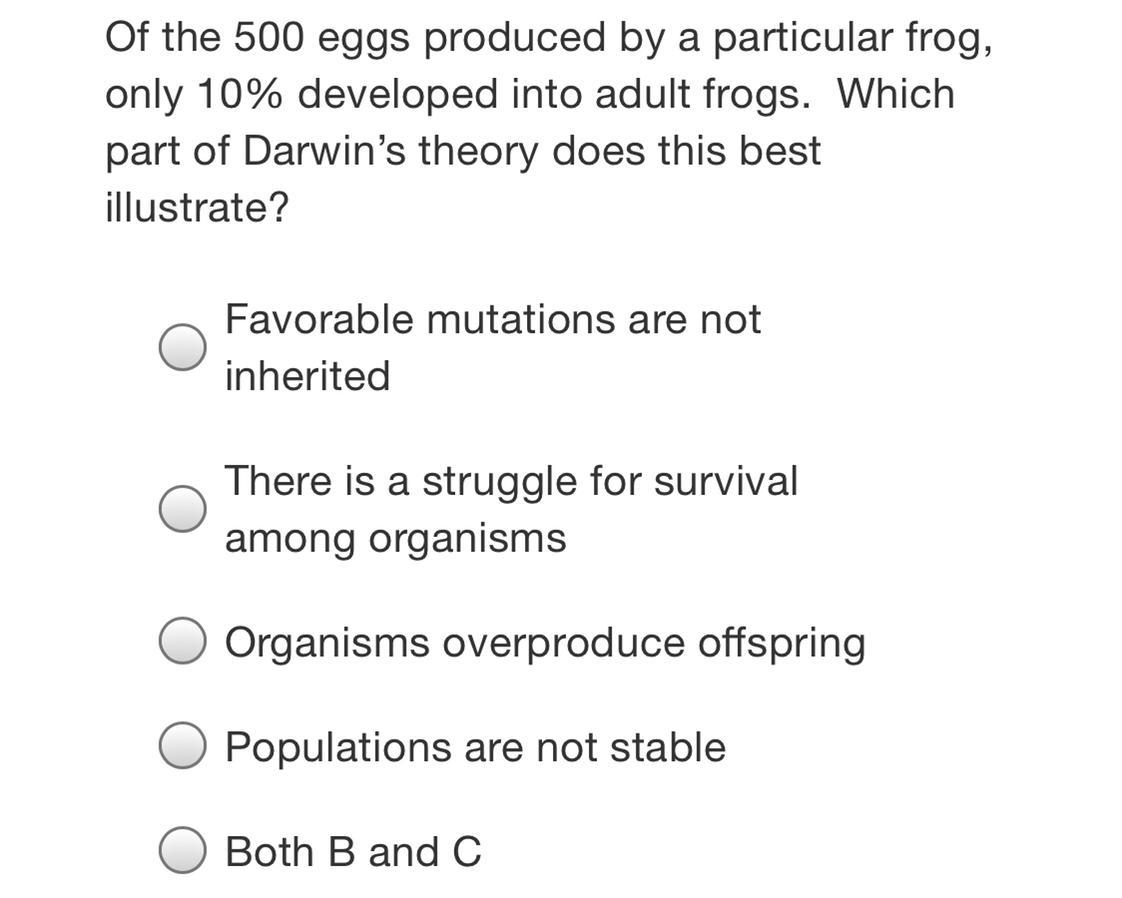
Task: Click the 'Organisms overproduce offspring' label text
Action: pos(545,643)
